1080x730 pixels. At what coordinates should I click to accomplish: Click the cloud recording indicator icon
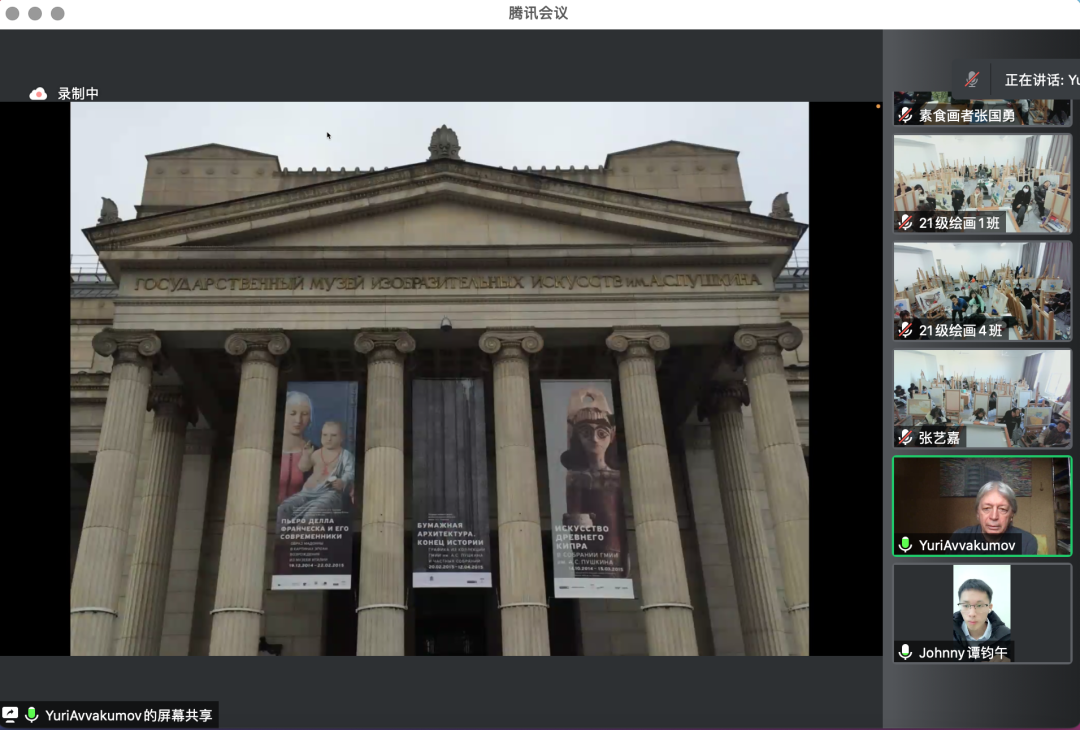pos(38,93)
